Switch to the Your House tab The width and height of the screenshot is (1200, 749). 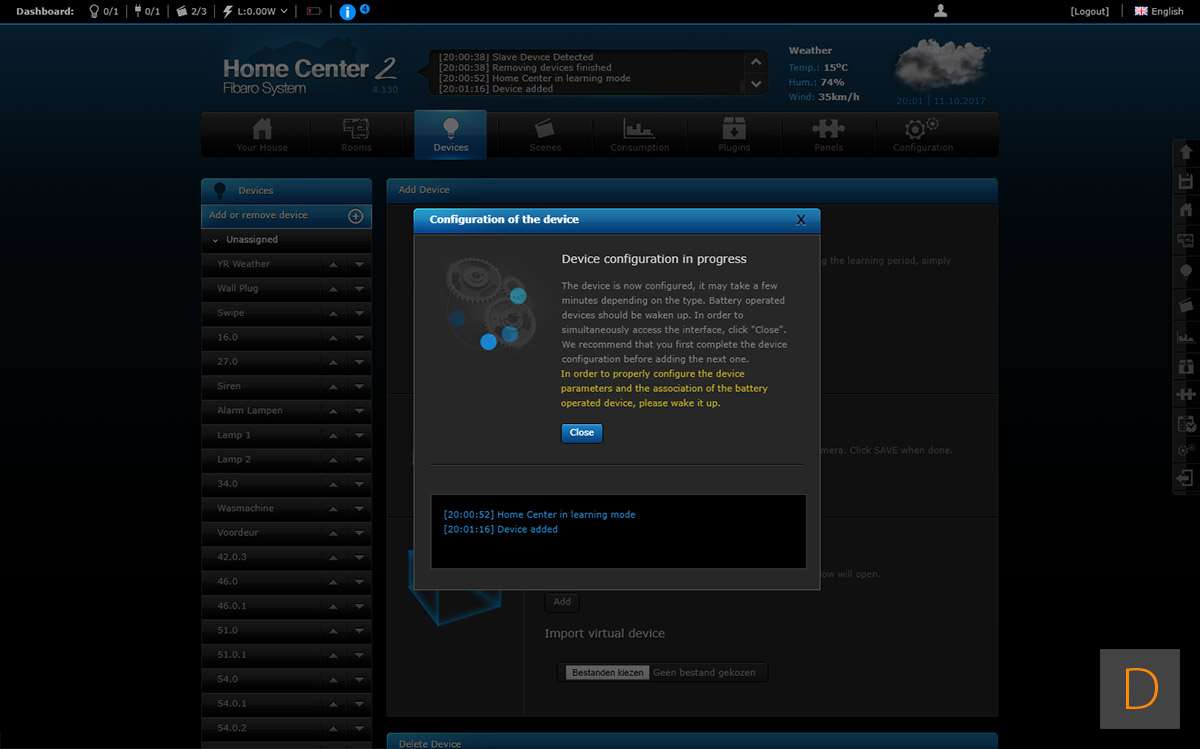(x=262, y=135)
